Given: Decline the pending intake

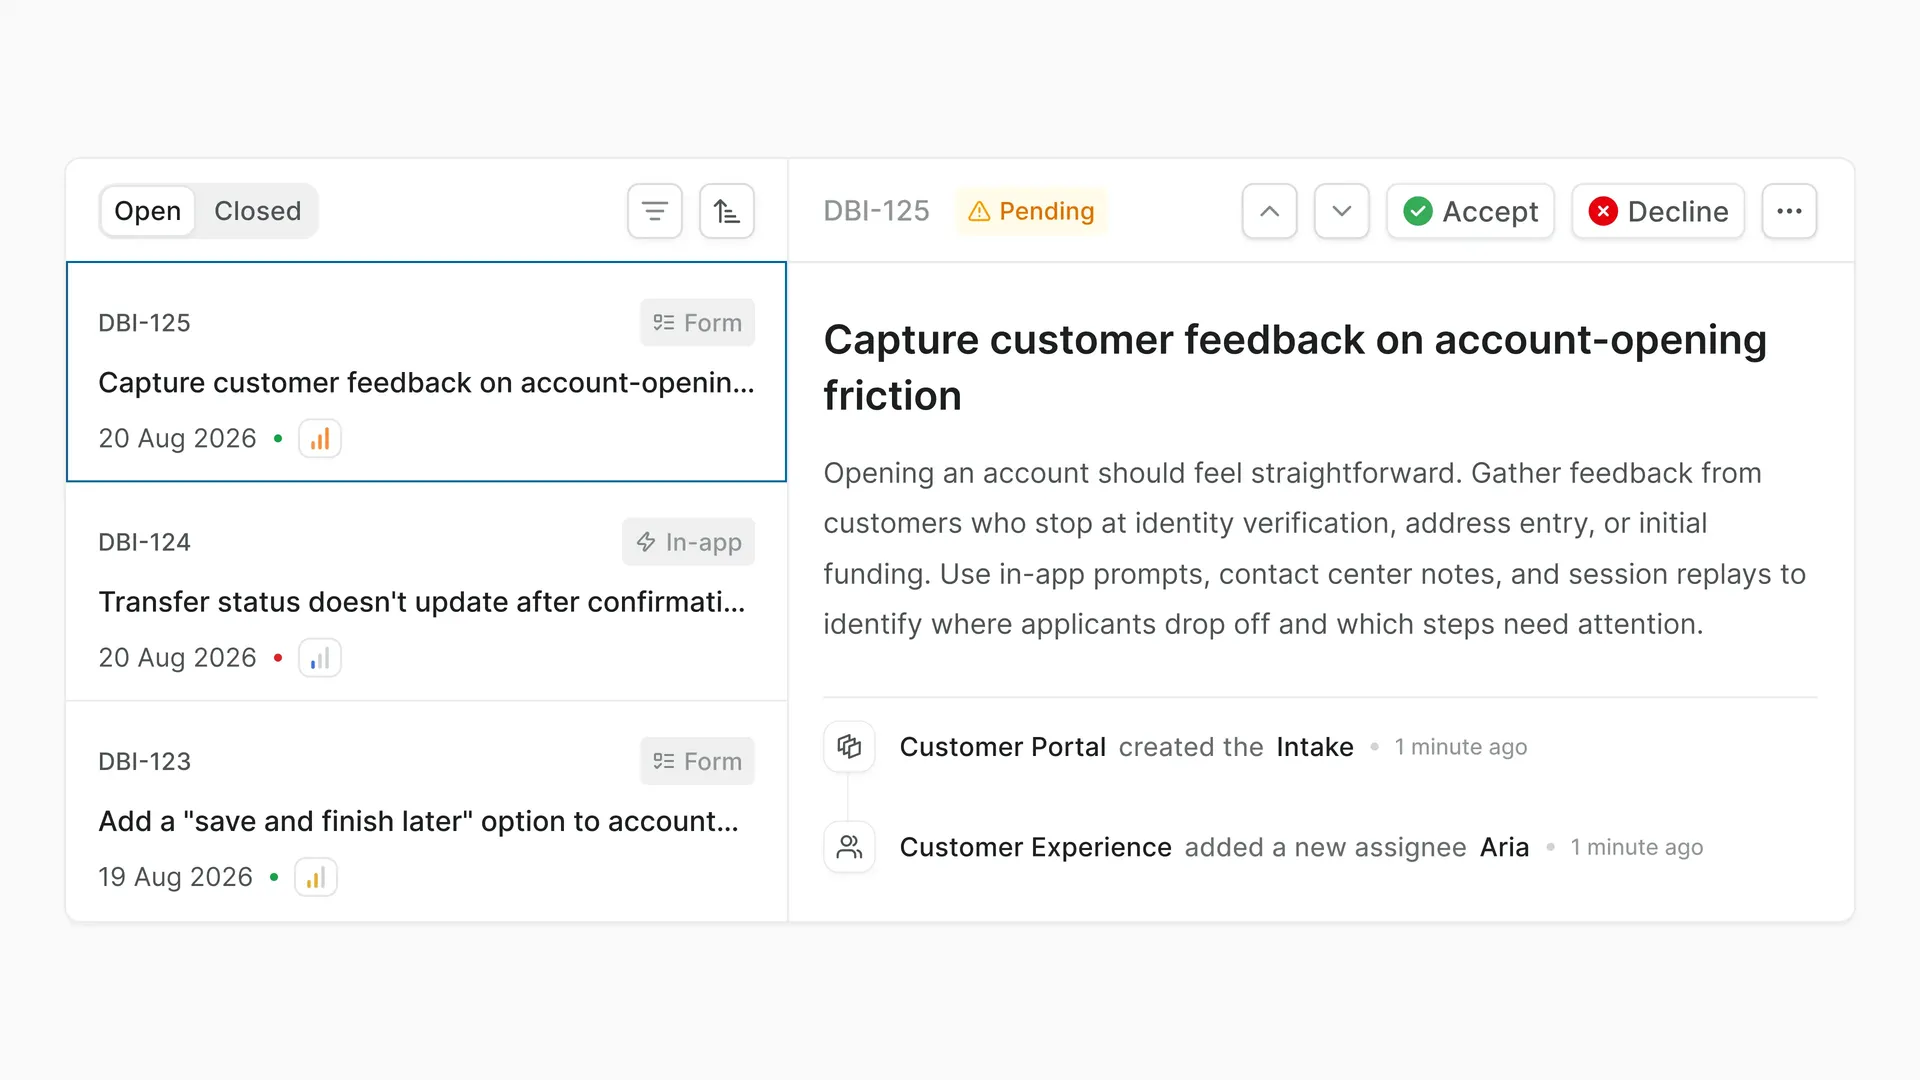Looking at the screenshot, I should click(x=1658, y=211).
